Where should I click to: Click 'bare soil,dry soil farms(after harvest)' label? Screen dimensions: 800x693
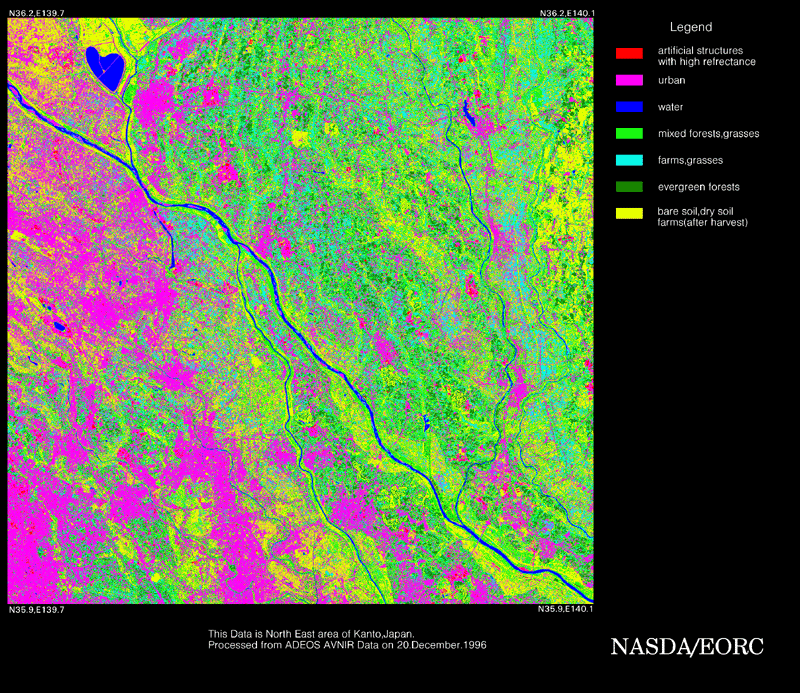coord(703,217)
